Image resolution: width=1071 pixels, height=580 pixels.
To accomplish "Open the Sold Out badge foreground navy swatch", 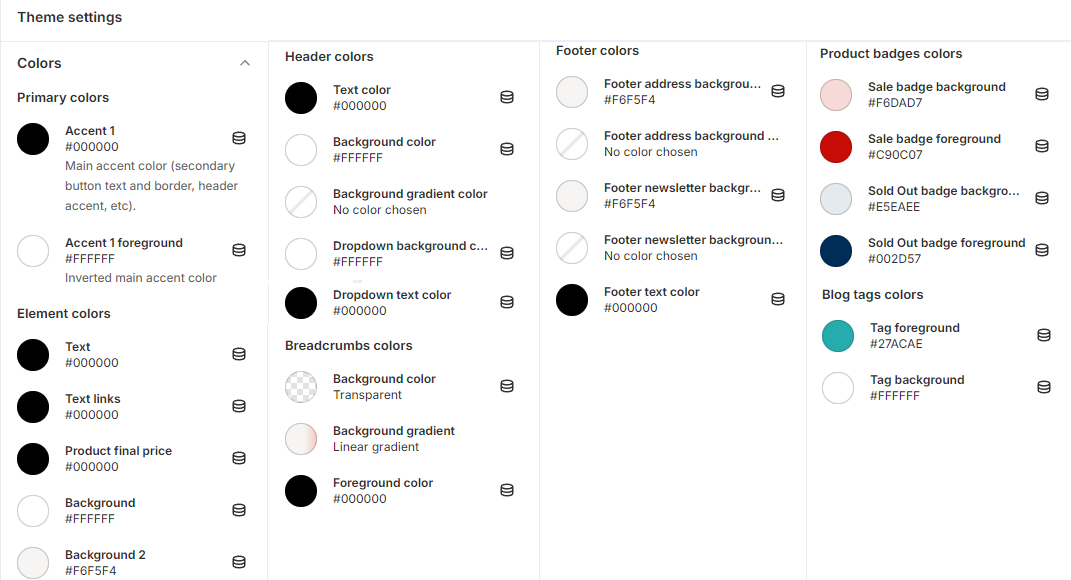I will click(x=836, y=251).
